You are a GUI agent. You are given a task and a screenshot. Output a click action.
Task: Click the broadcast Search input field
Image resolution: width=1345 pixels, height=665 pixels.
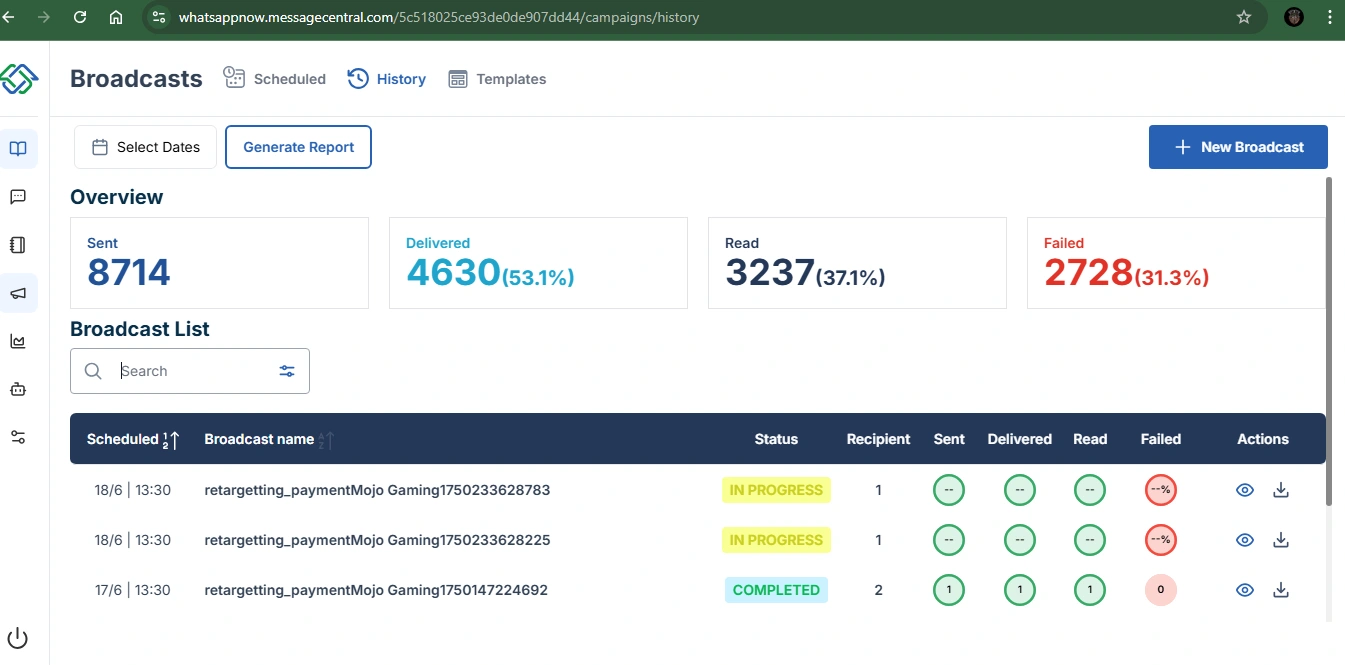tap(190, 371)
